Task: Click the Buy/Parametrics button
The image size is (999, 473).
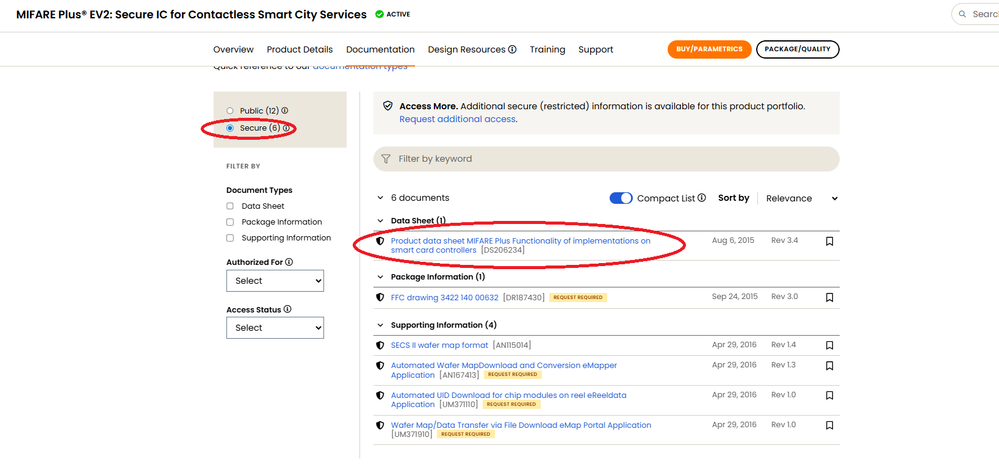Action: [x=709, y=49]
